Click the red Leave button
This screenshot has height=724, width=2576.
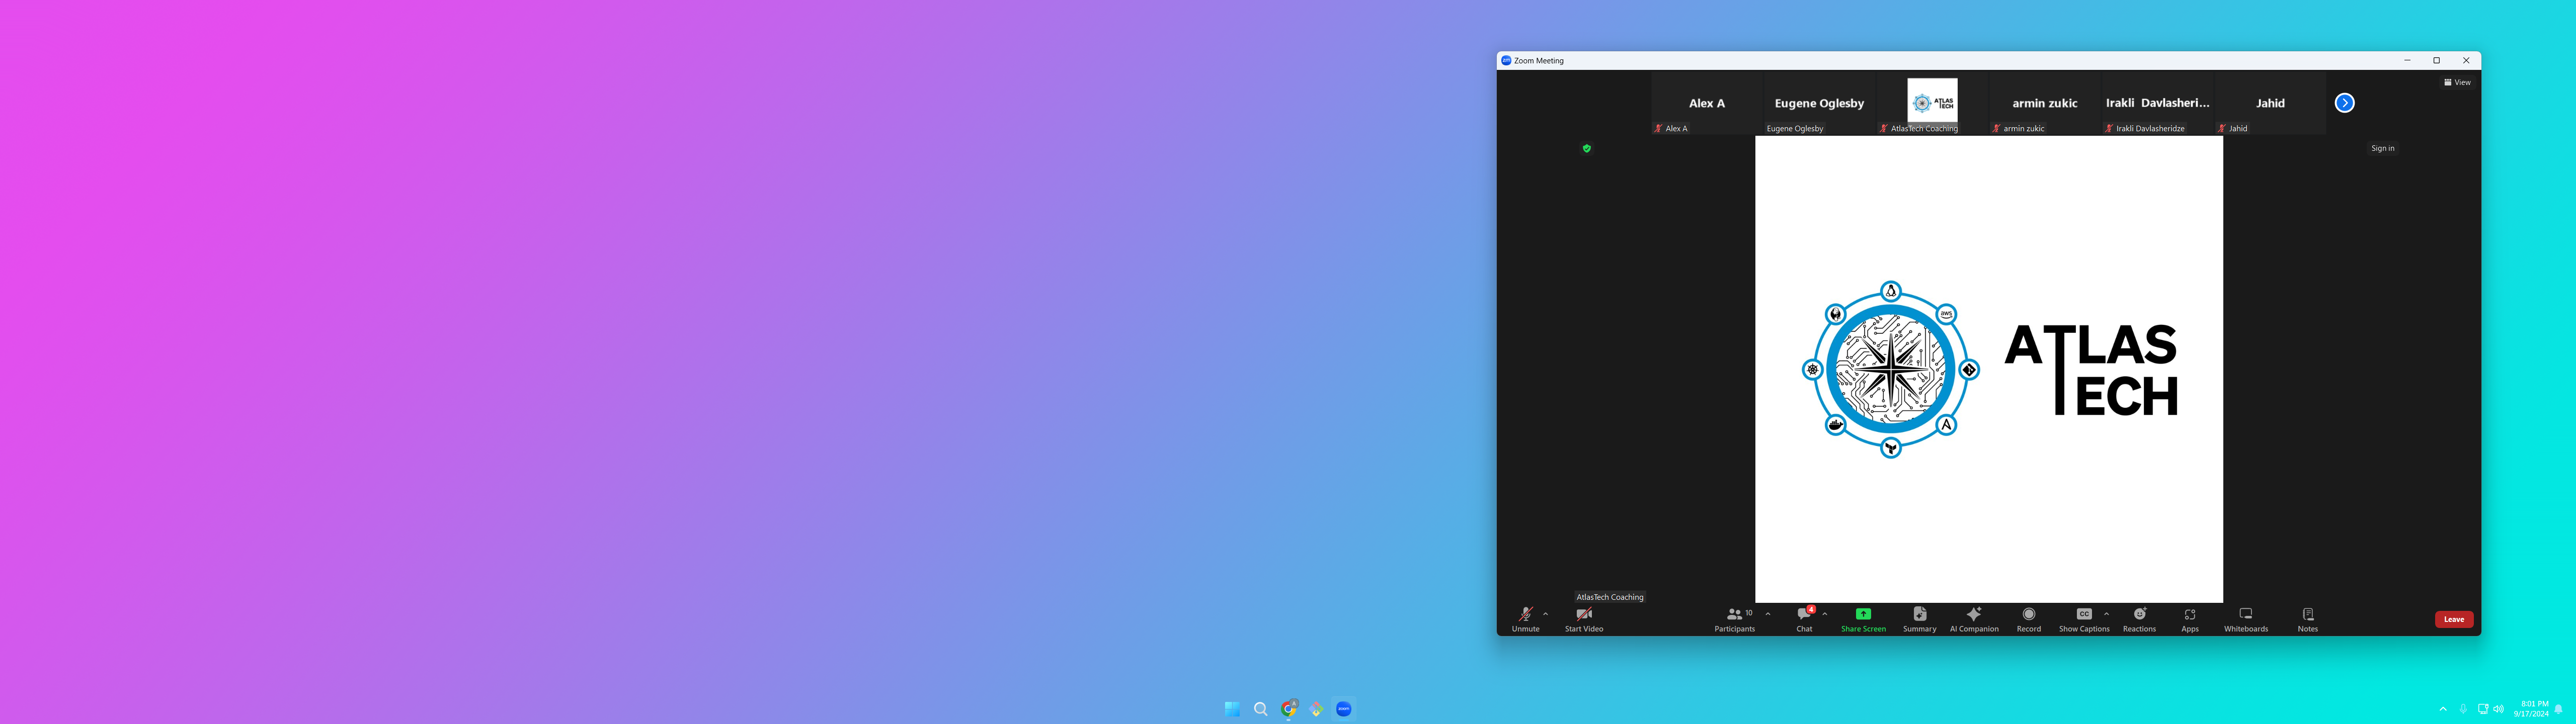pyautogui.click(x=2453, y=619)
